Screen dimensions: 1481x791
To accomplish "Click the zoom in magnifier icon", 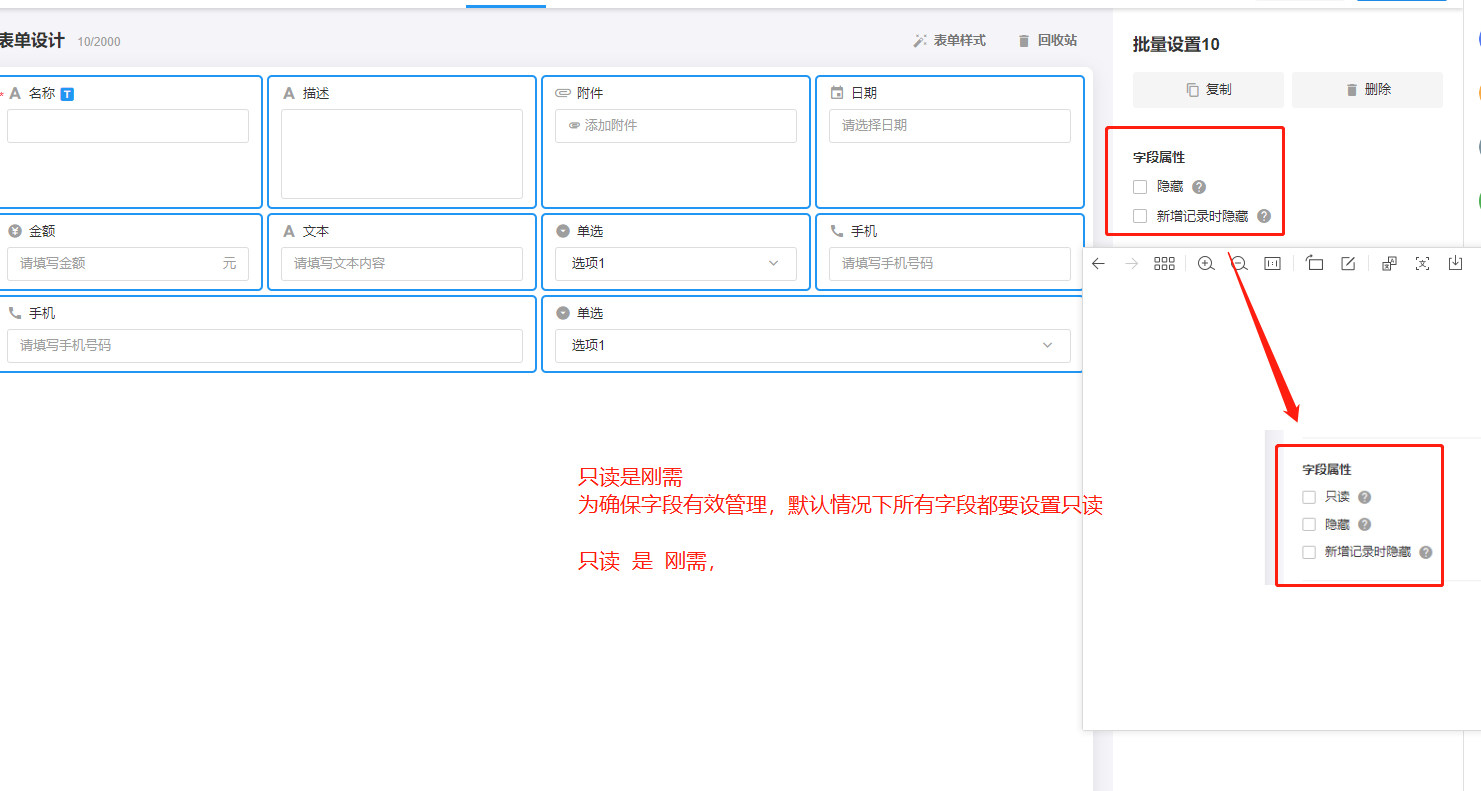I will [1206, 264].
